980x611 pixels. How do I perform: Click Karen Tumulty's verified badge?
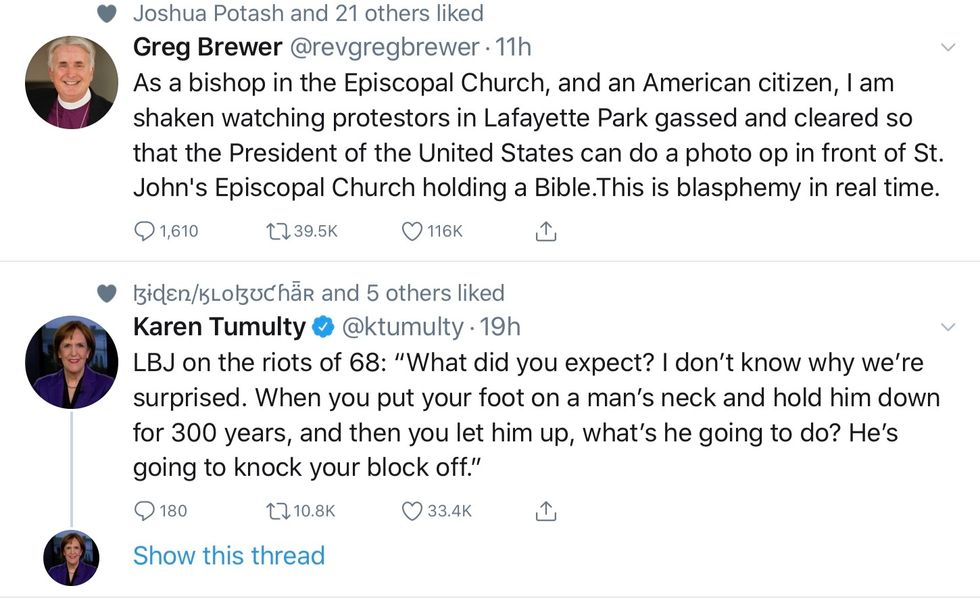point(324,327)
